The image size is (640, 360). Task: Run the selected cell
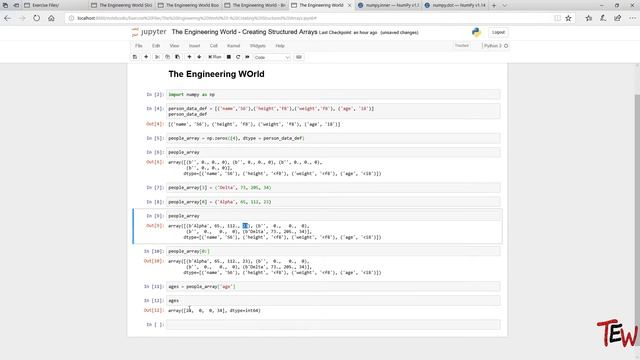point(215,57)
